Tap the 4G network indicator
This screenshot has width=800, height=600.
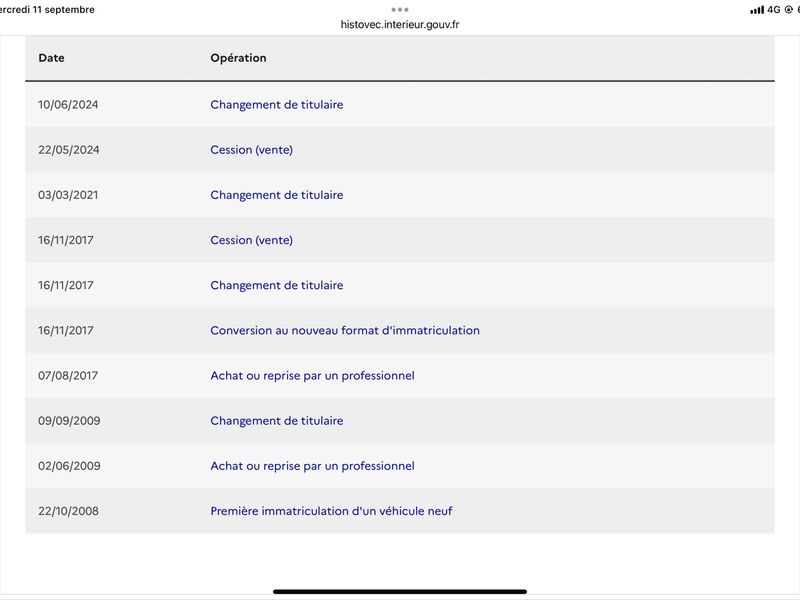pos(773,10)
